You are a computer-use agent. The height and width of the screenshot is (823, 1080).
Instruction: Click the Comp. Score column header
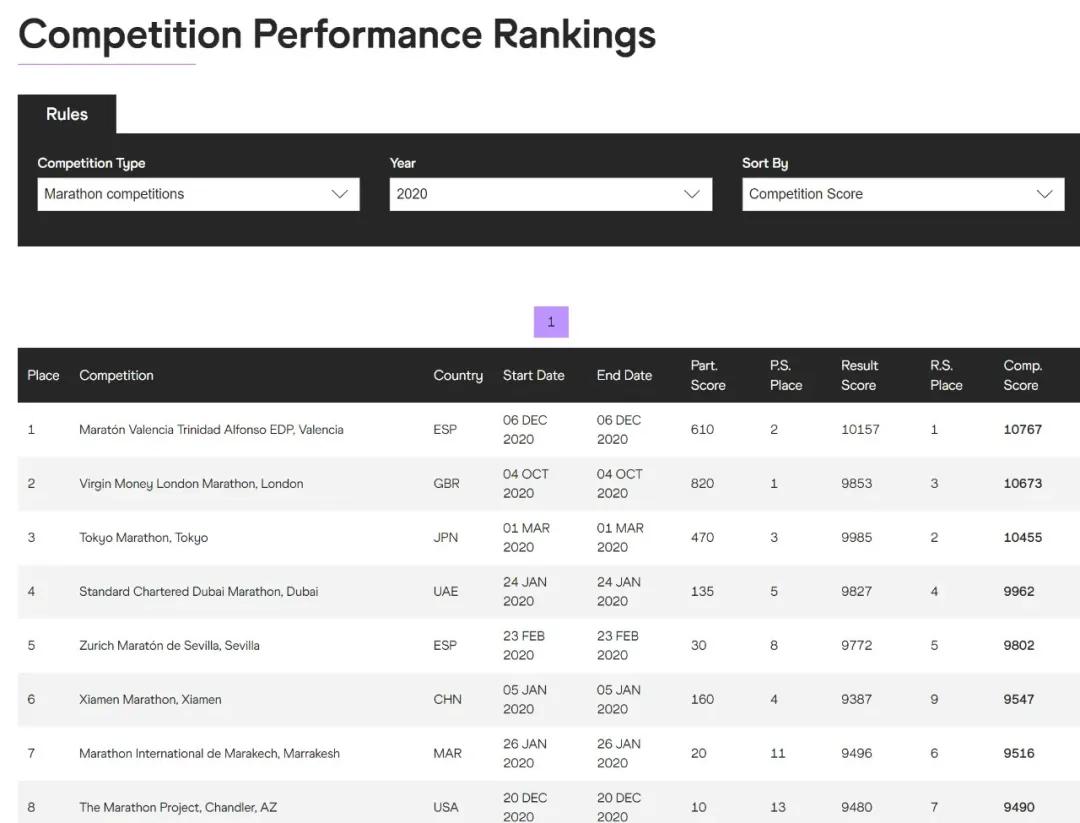click(1022, 375)
